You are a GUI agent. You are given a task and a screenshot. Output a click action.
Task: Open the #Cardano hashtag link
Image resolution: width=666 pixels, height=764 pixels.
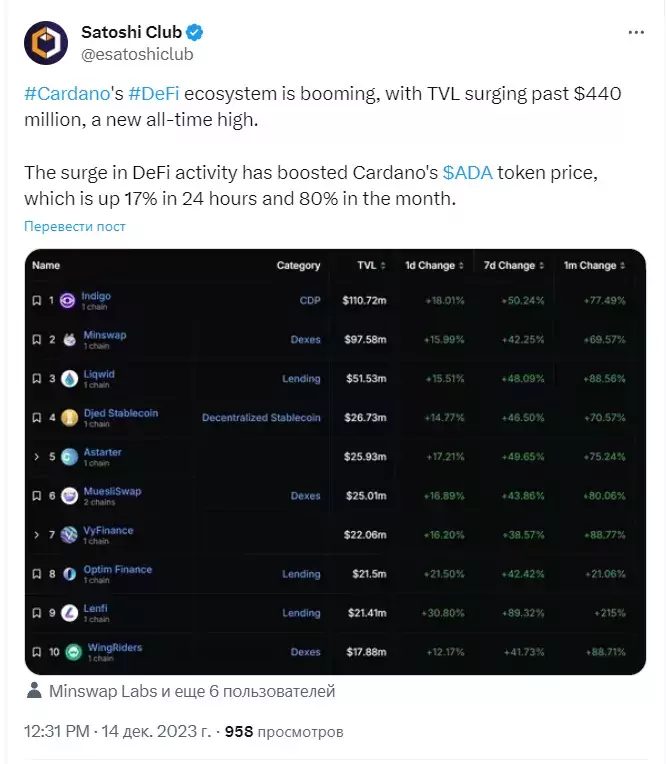tap(67, 94)
